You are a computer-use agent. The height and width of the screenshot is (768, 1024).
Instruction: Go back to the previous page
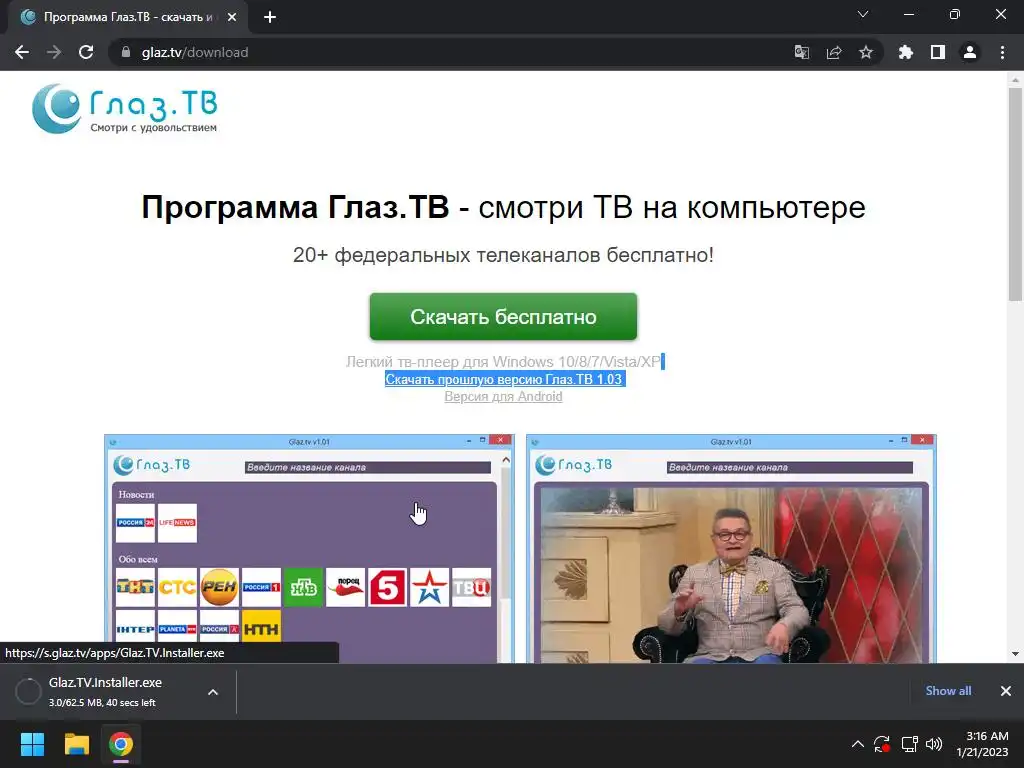click(x=22, y=52)
